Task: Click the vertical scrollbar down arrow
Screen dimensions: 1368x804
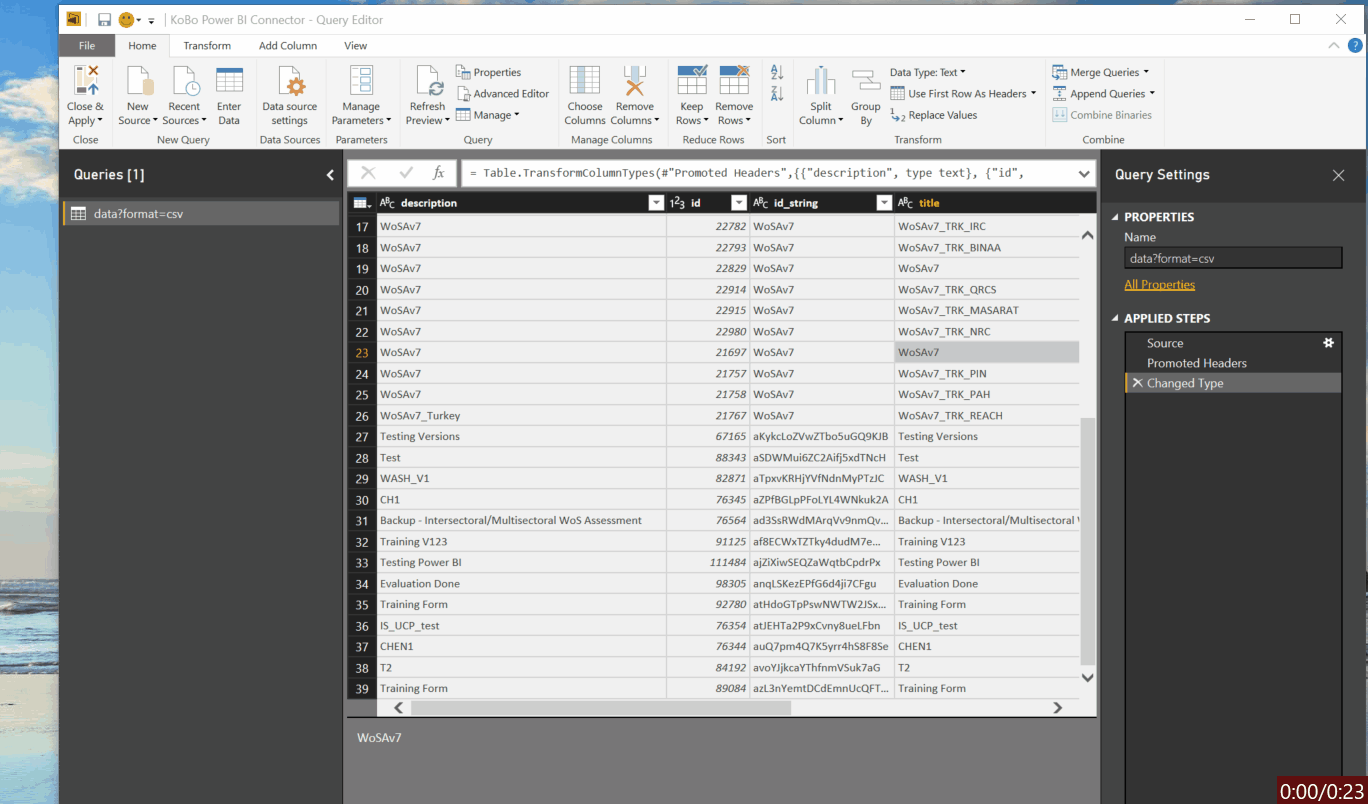Action: [1088, 678]
